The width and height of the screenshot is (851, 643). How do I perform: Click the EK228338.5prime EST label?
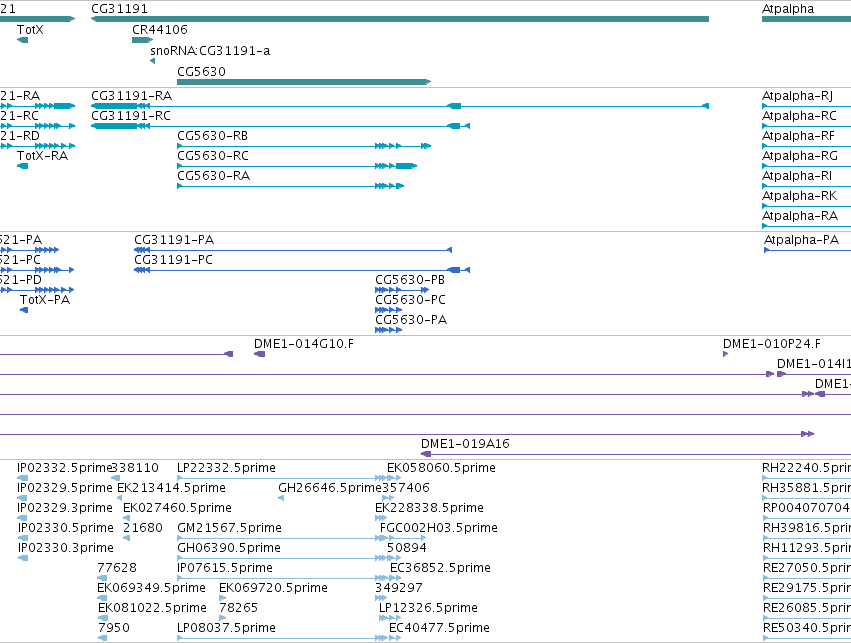[429, 508]
